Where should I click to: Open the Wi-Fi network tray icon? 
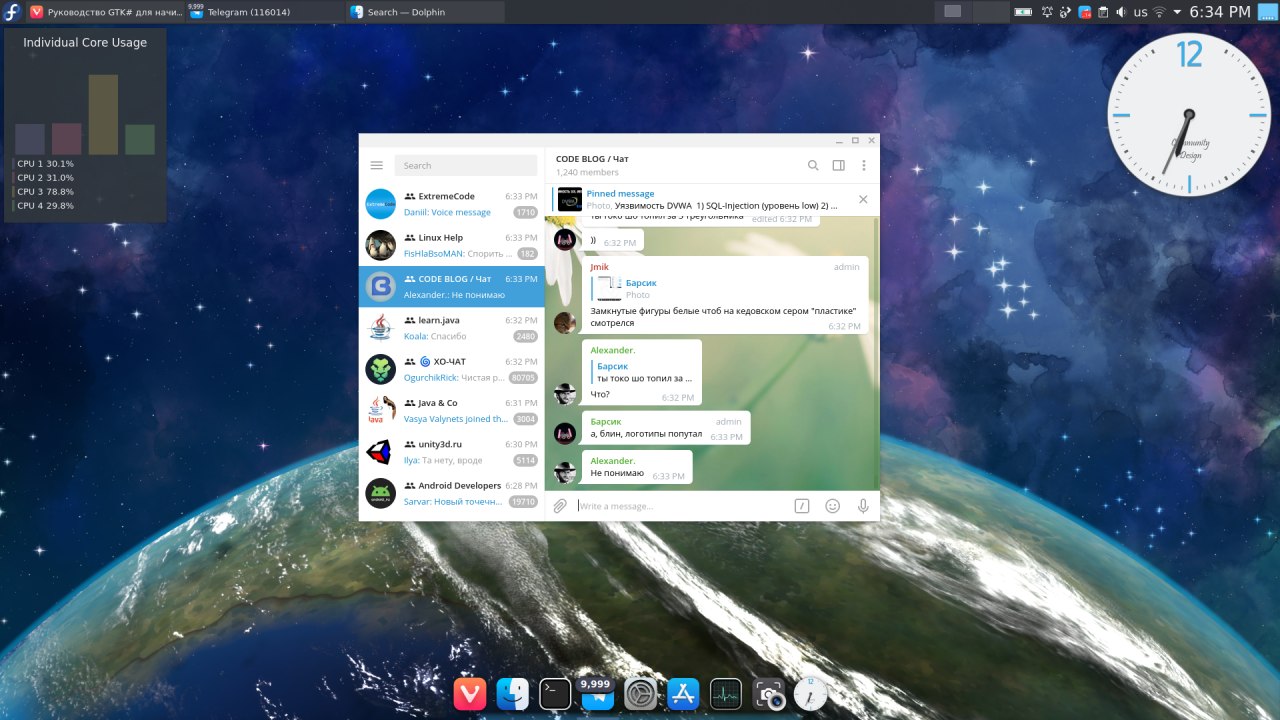pos(1159,12)
